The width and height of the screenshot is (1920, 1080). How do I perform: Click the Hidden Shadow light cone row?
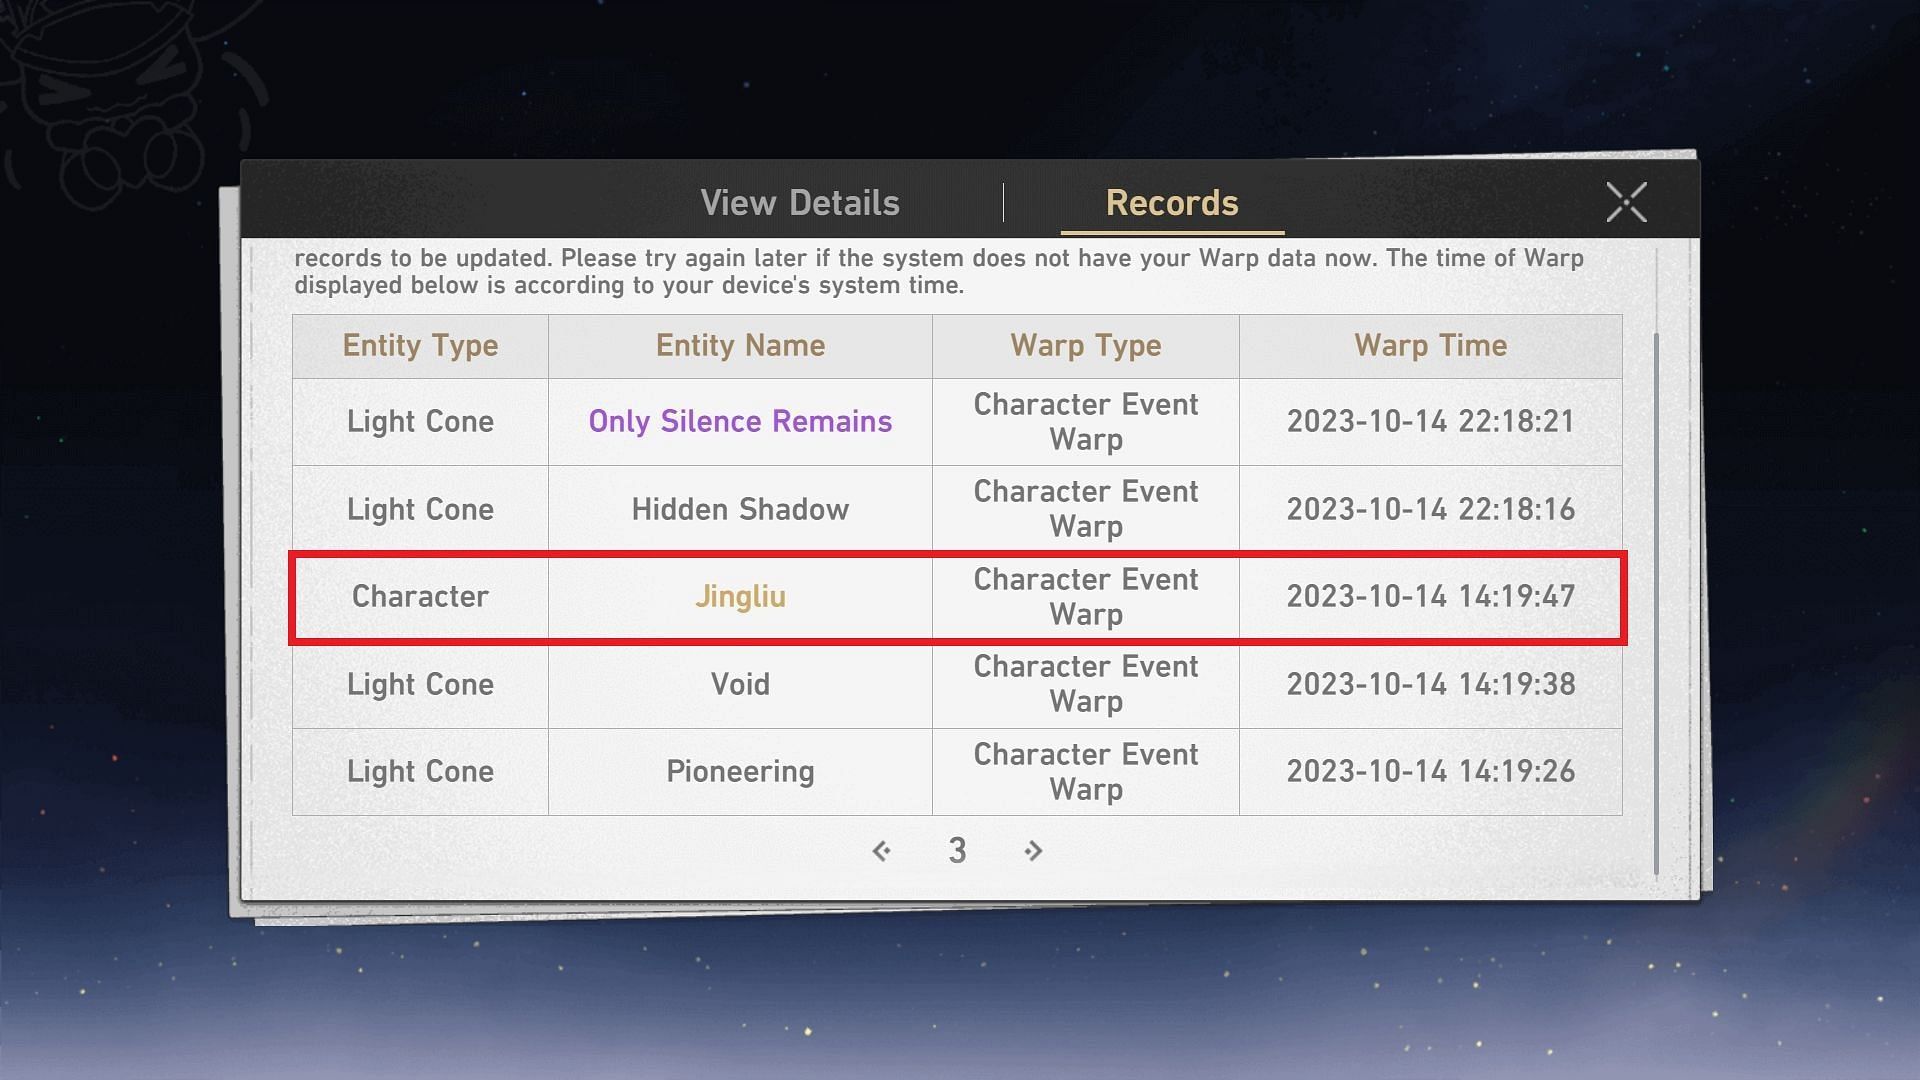(959, 508)
